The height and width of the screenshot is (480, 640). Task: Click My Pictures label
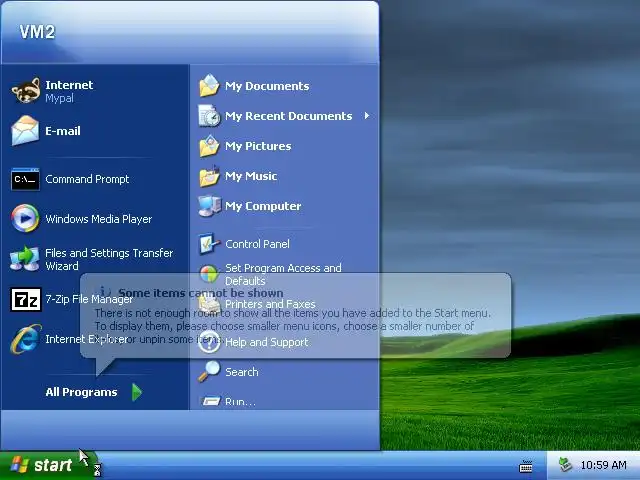pos(258,146)
